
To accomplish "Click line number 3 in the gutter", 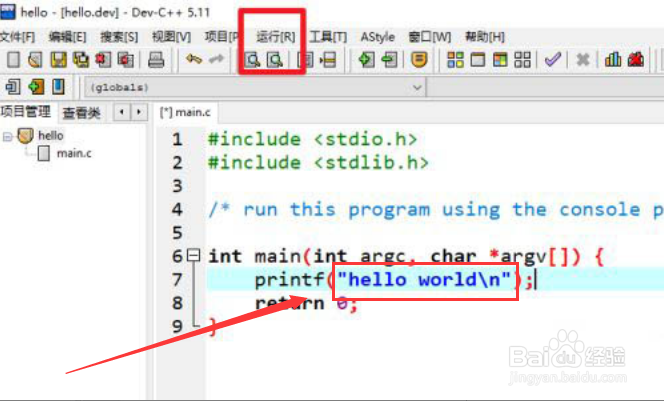I will coord(177,186).
